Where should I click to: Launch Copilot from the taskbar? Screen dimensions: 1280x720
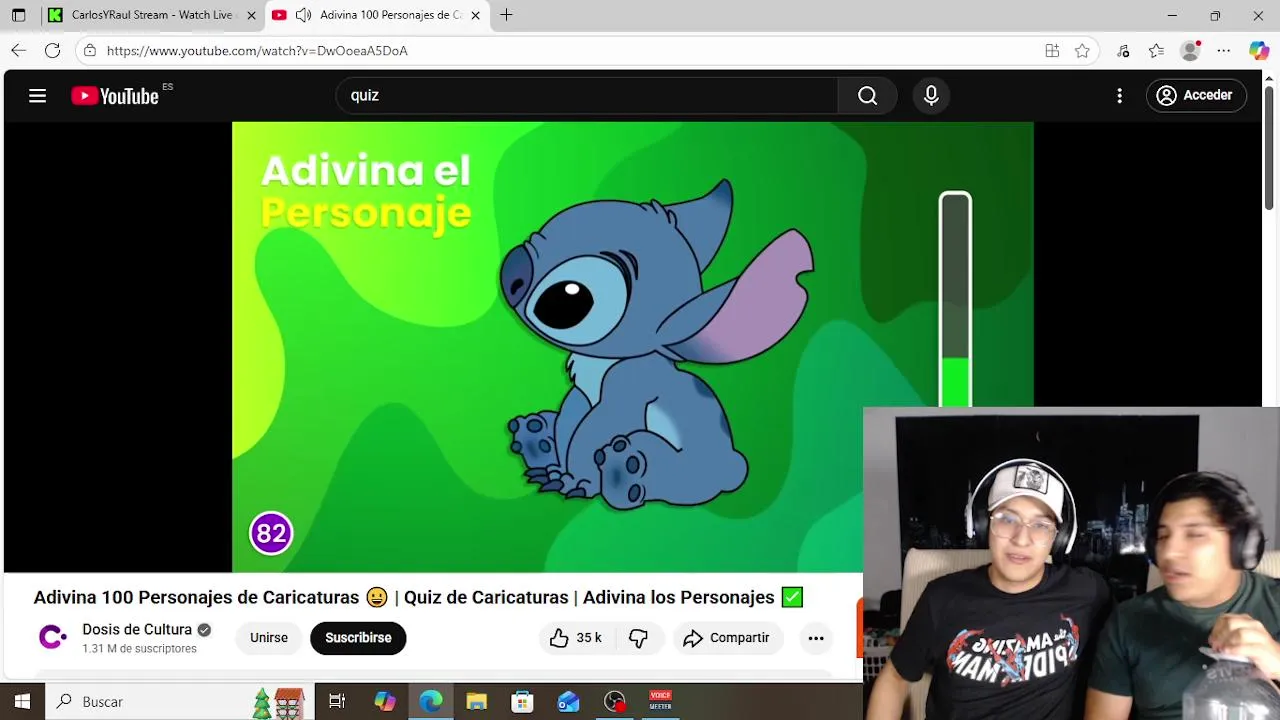coord(384,702)
